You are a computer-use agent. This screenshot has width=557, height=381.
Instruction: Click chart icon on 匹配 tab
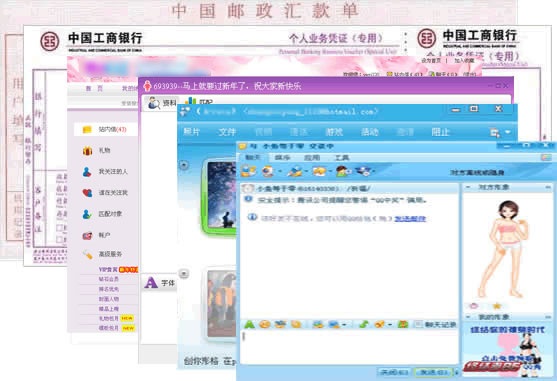190,102
